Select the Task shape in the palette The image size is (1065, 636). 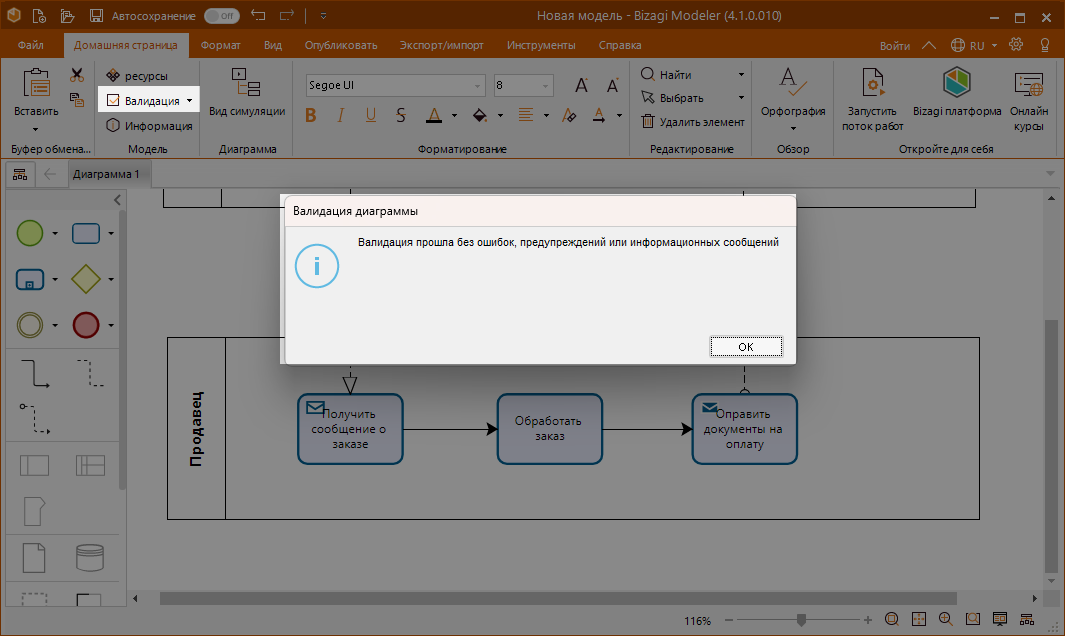click(84, 233)
